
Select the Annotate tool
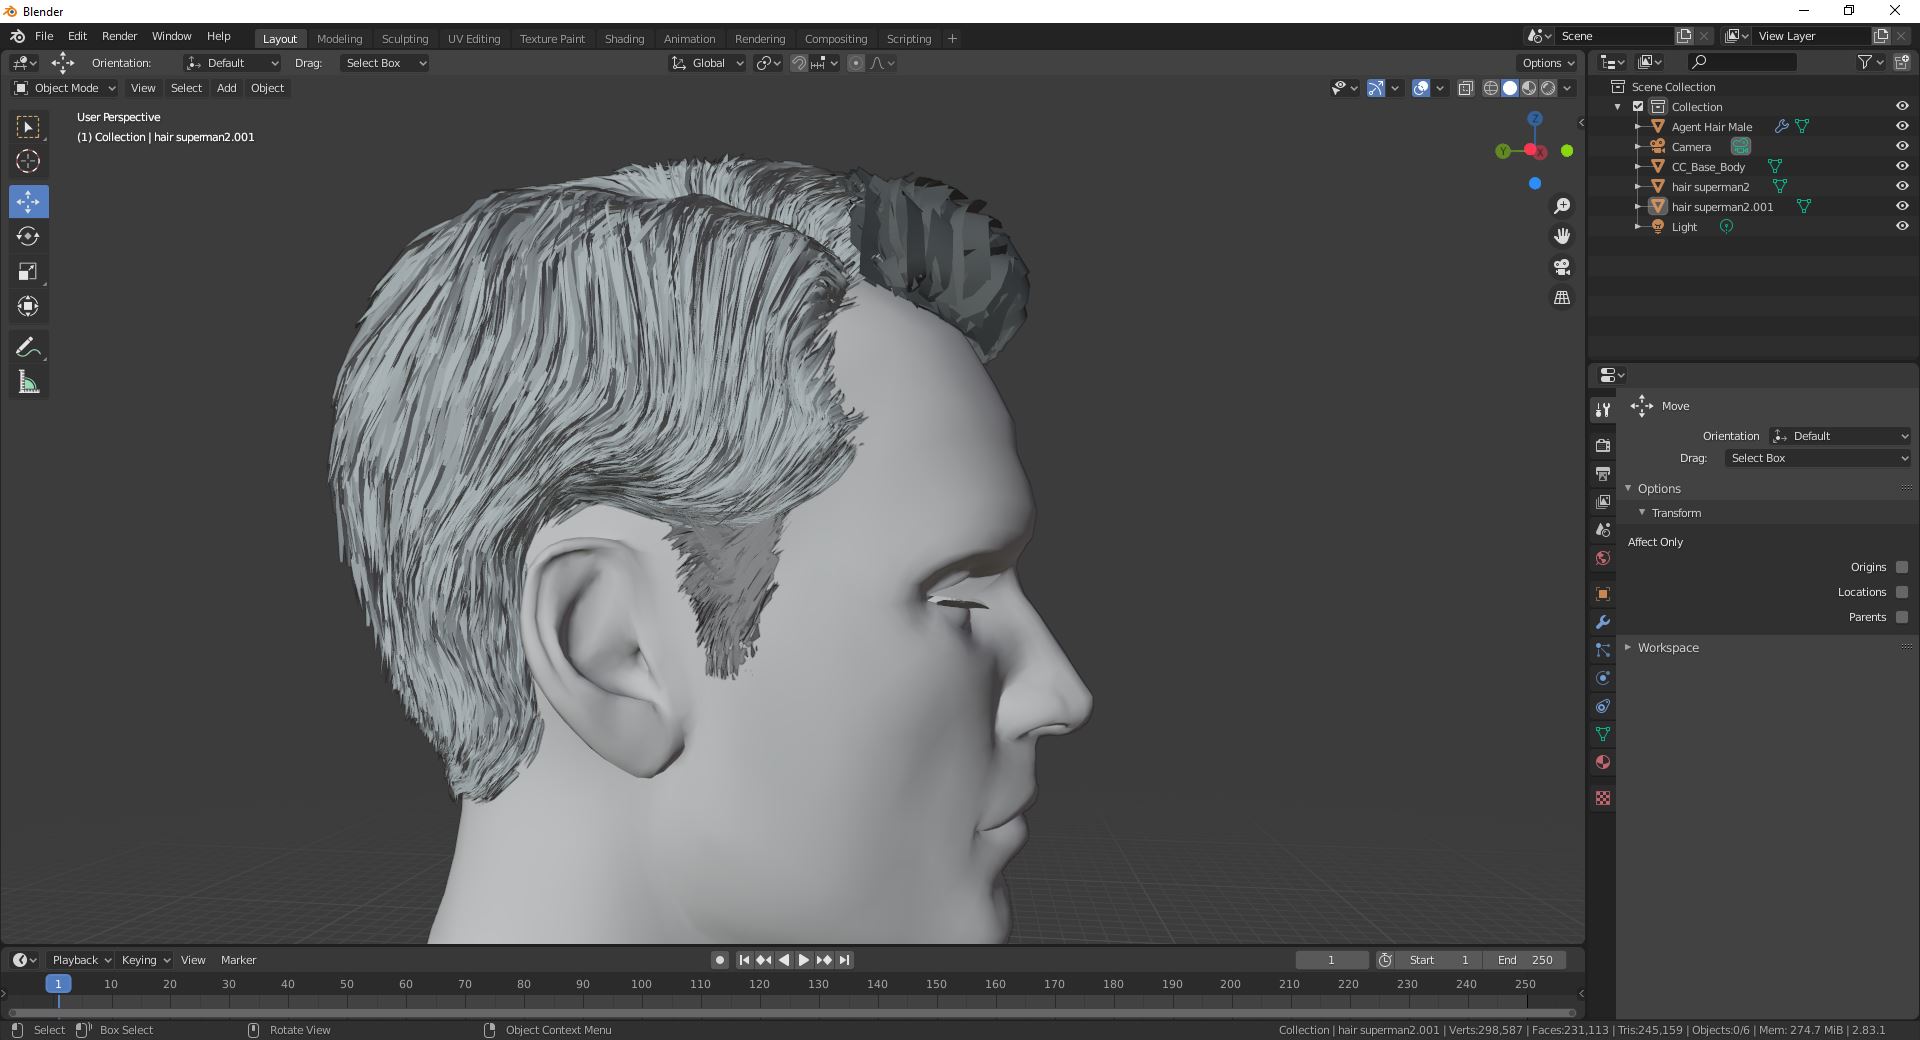point(28,347)
